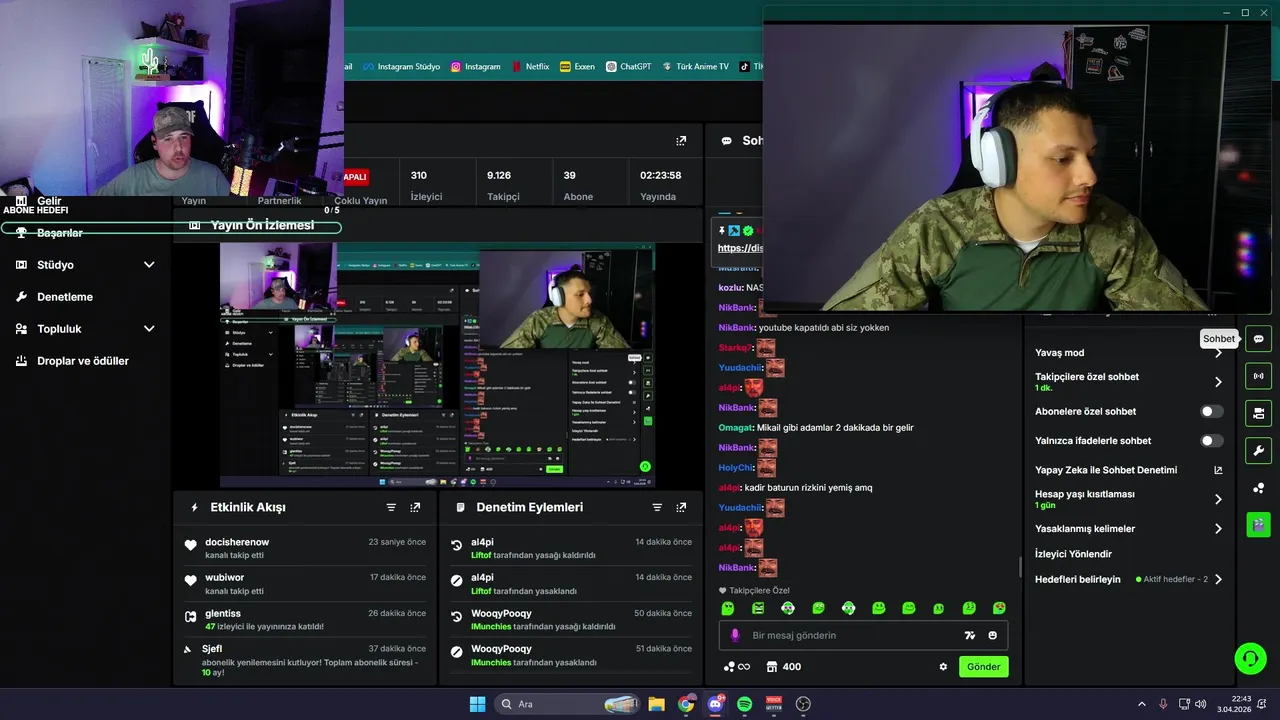1280x720 pixels.
Task: Open the Instagram Stüdyo bookmark
Action: 401,67
